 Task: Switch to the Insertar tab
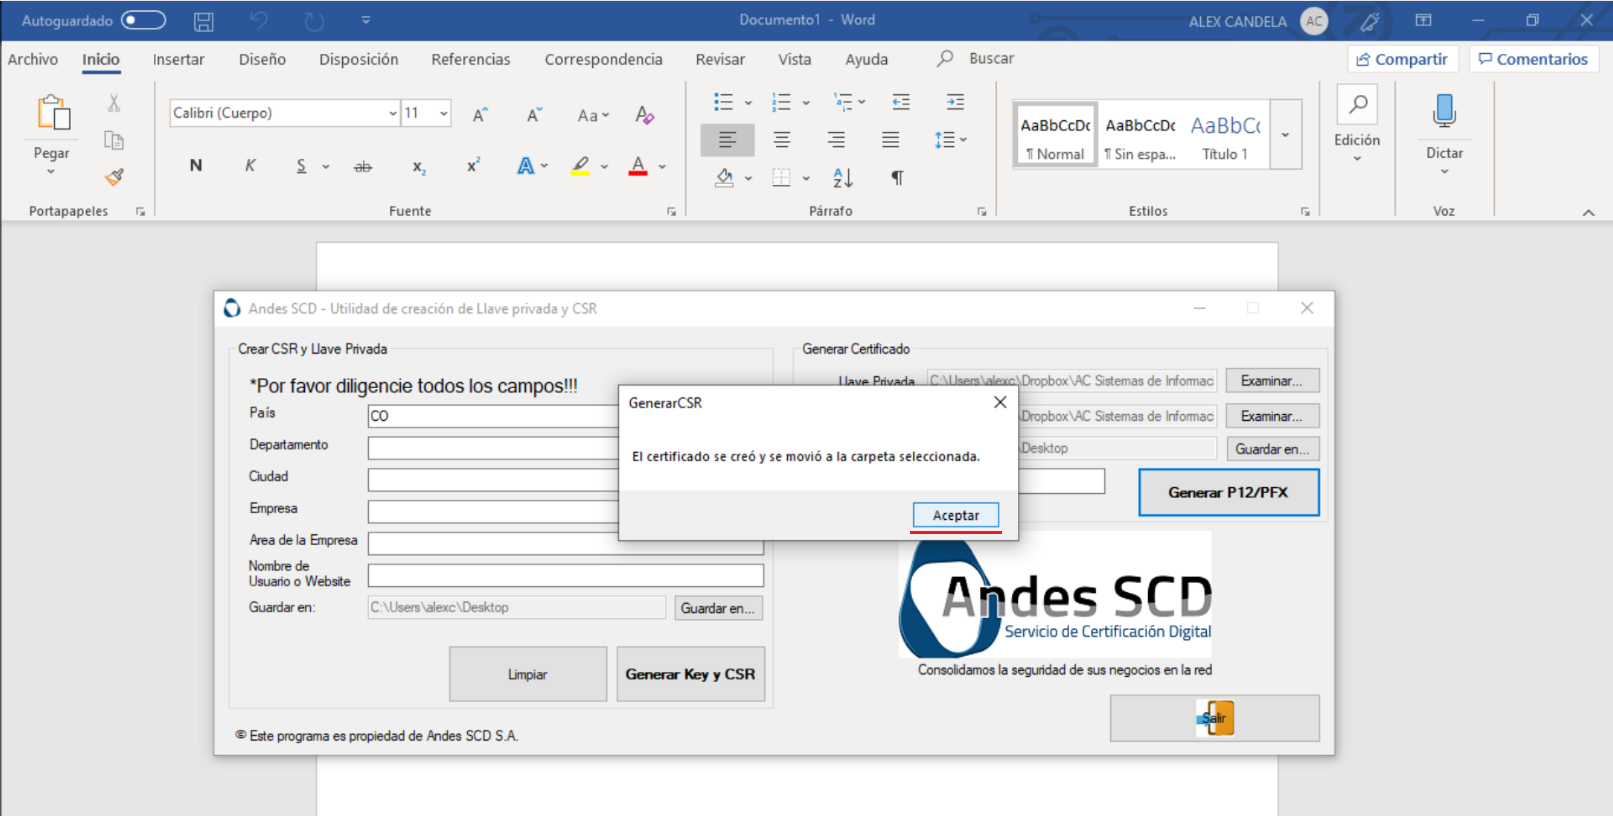179,59
